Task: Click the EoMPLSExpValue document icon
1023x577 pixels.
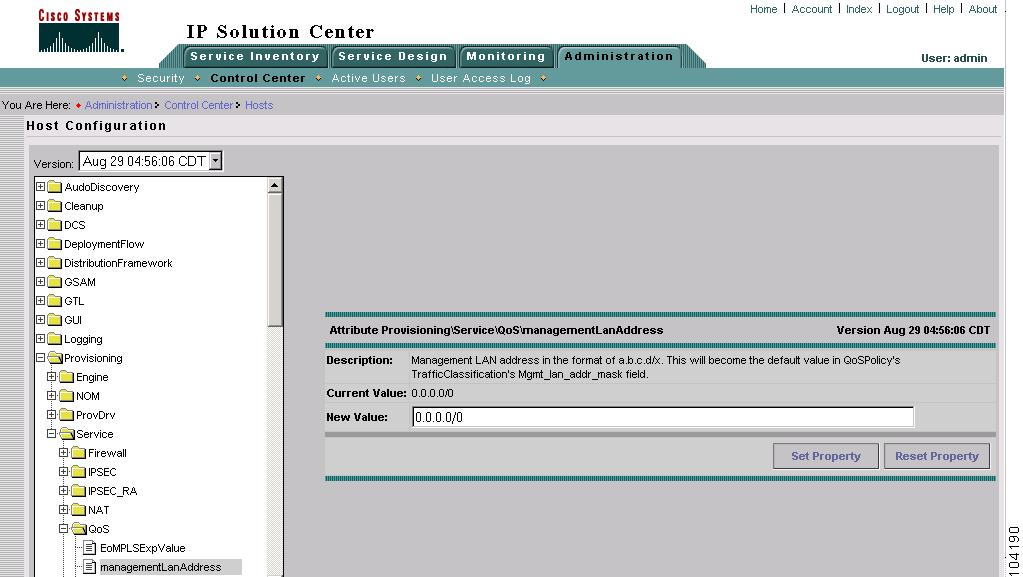Action: [89, 548]
